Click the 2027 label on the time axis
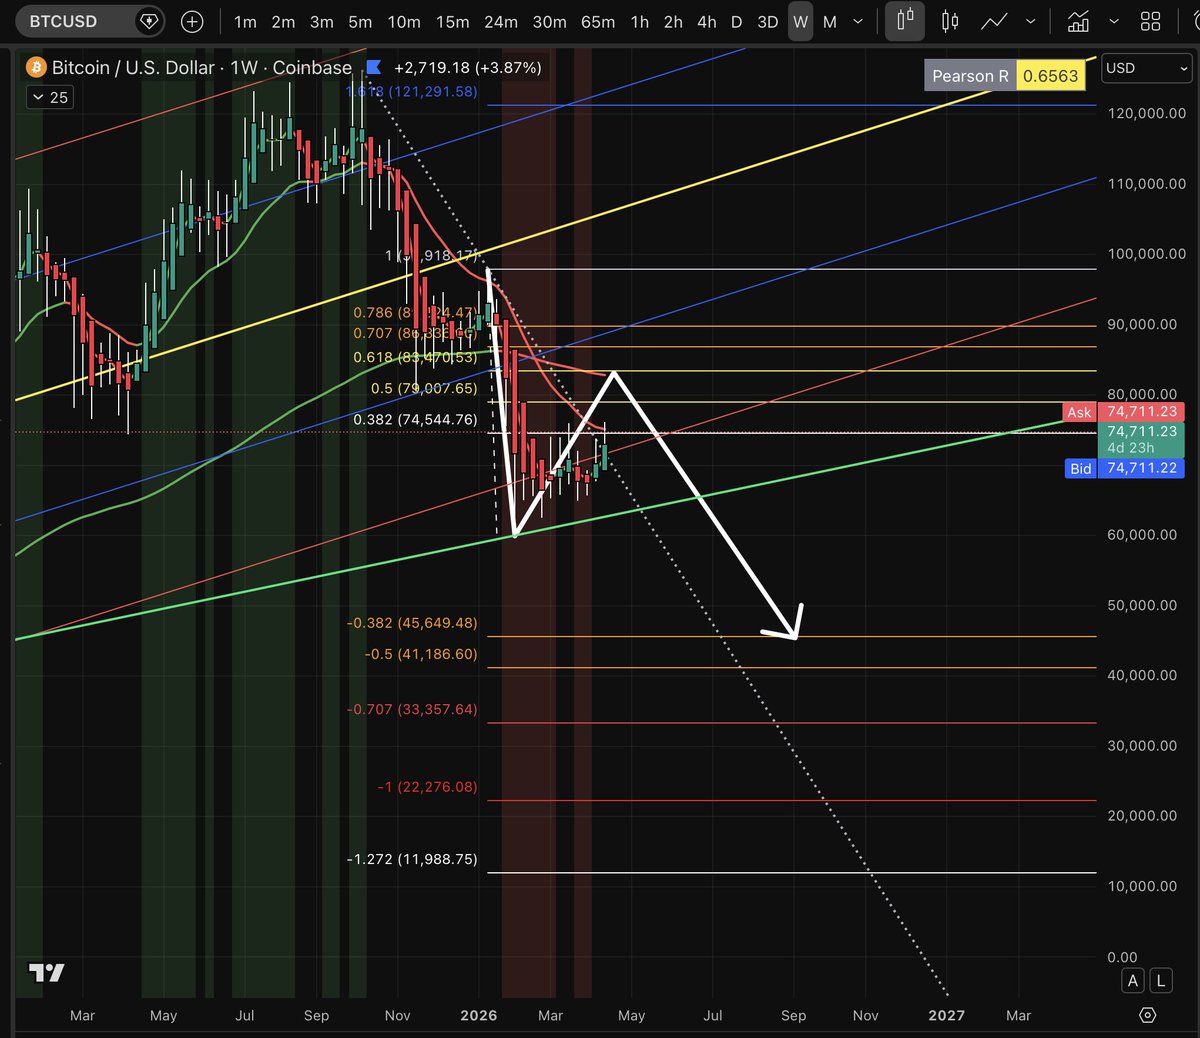 947,1015
